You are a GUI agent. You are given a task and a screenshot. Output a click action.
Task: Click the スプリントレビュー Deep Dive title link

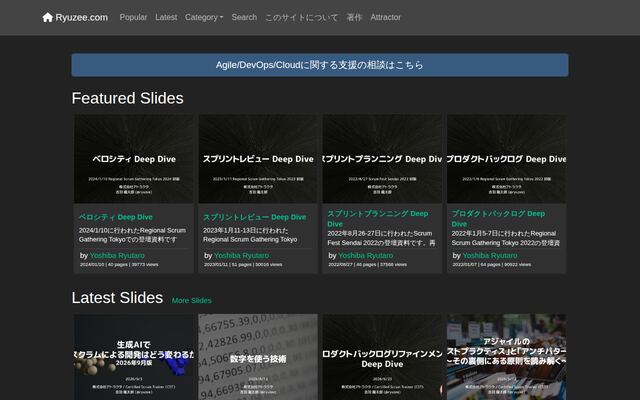(x=254, y=217)
